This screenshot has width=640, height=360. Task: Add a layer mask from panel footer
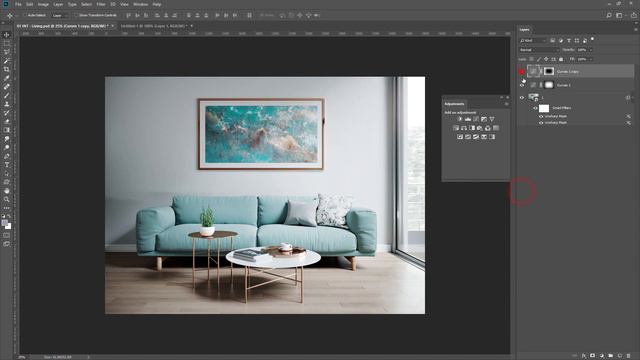(x=593, y=356)
